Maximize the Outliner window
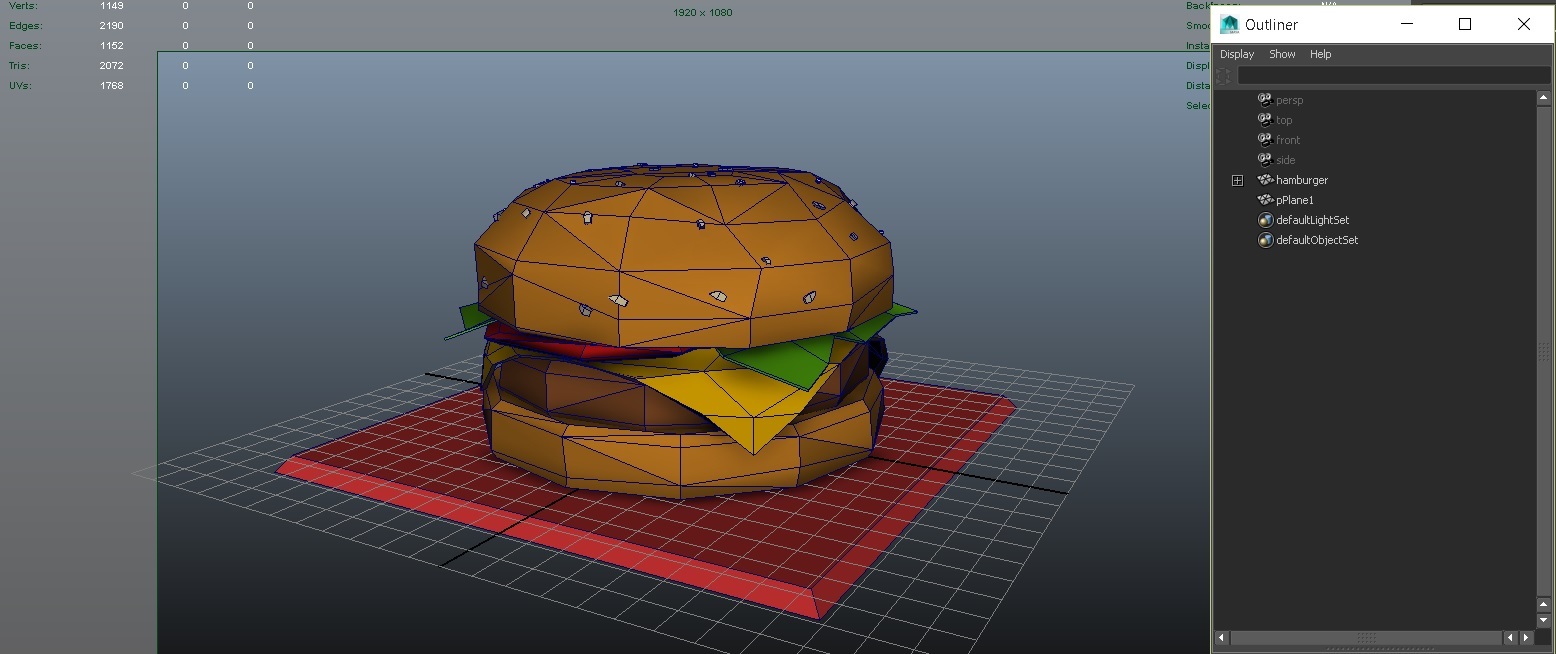This screenshot has width=1556, height=654. point(1465,24)
